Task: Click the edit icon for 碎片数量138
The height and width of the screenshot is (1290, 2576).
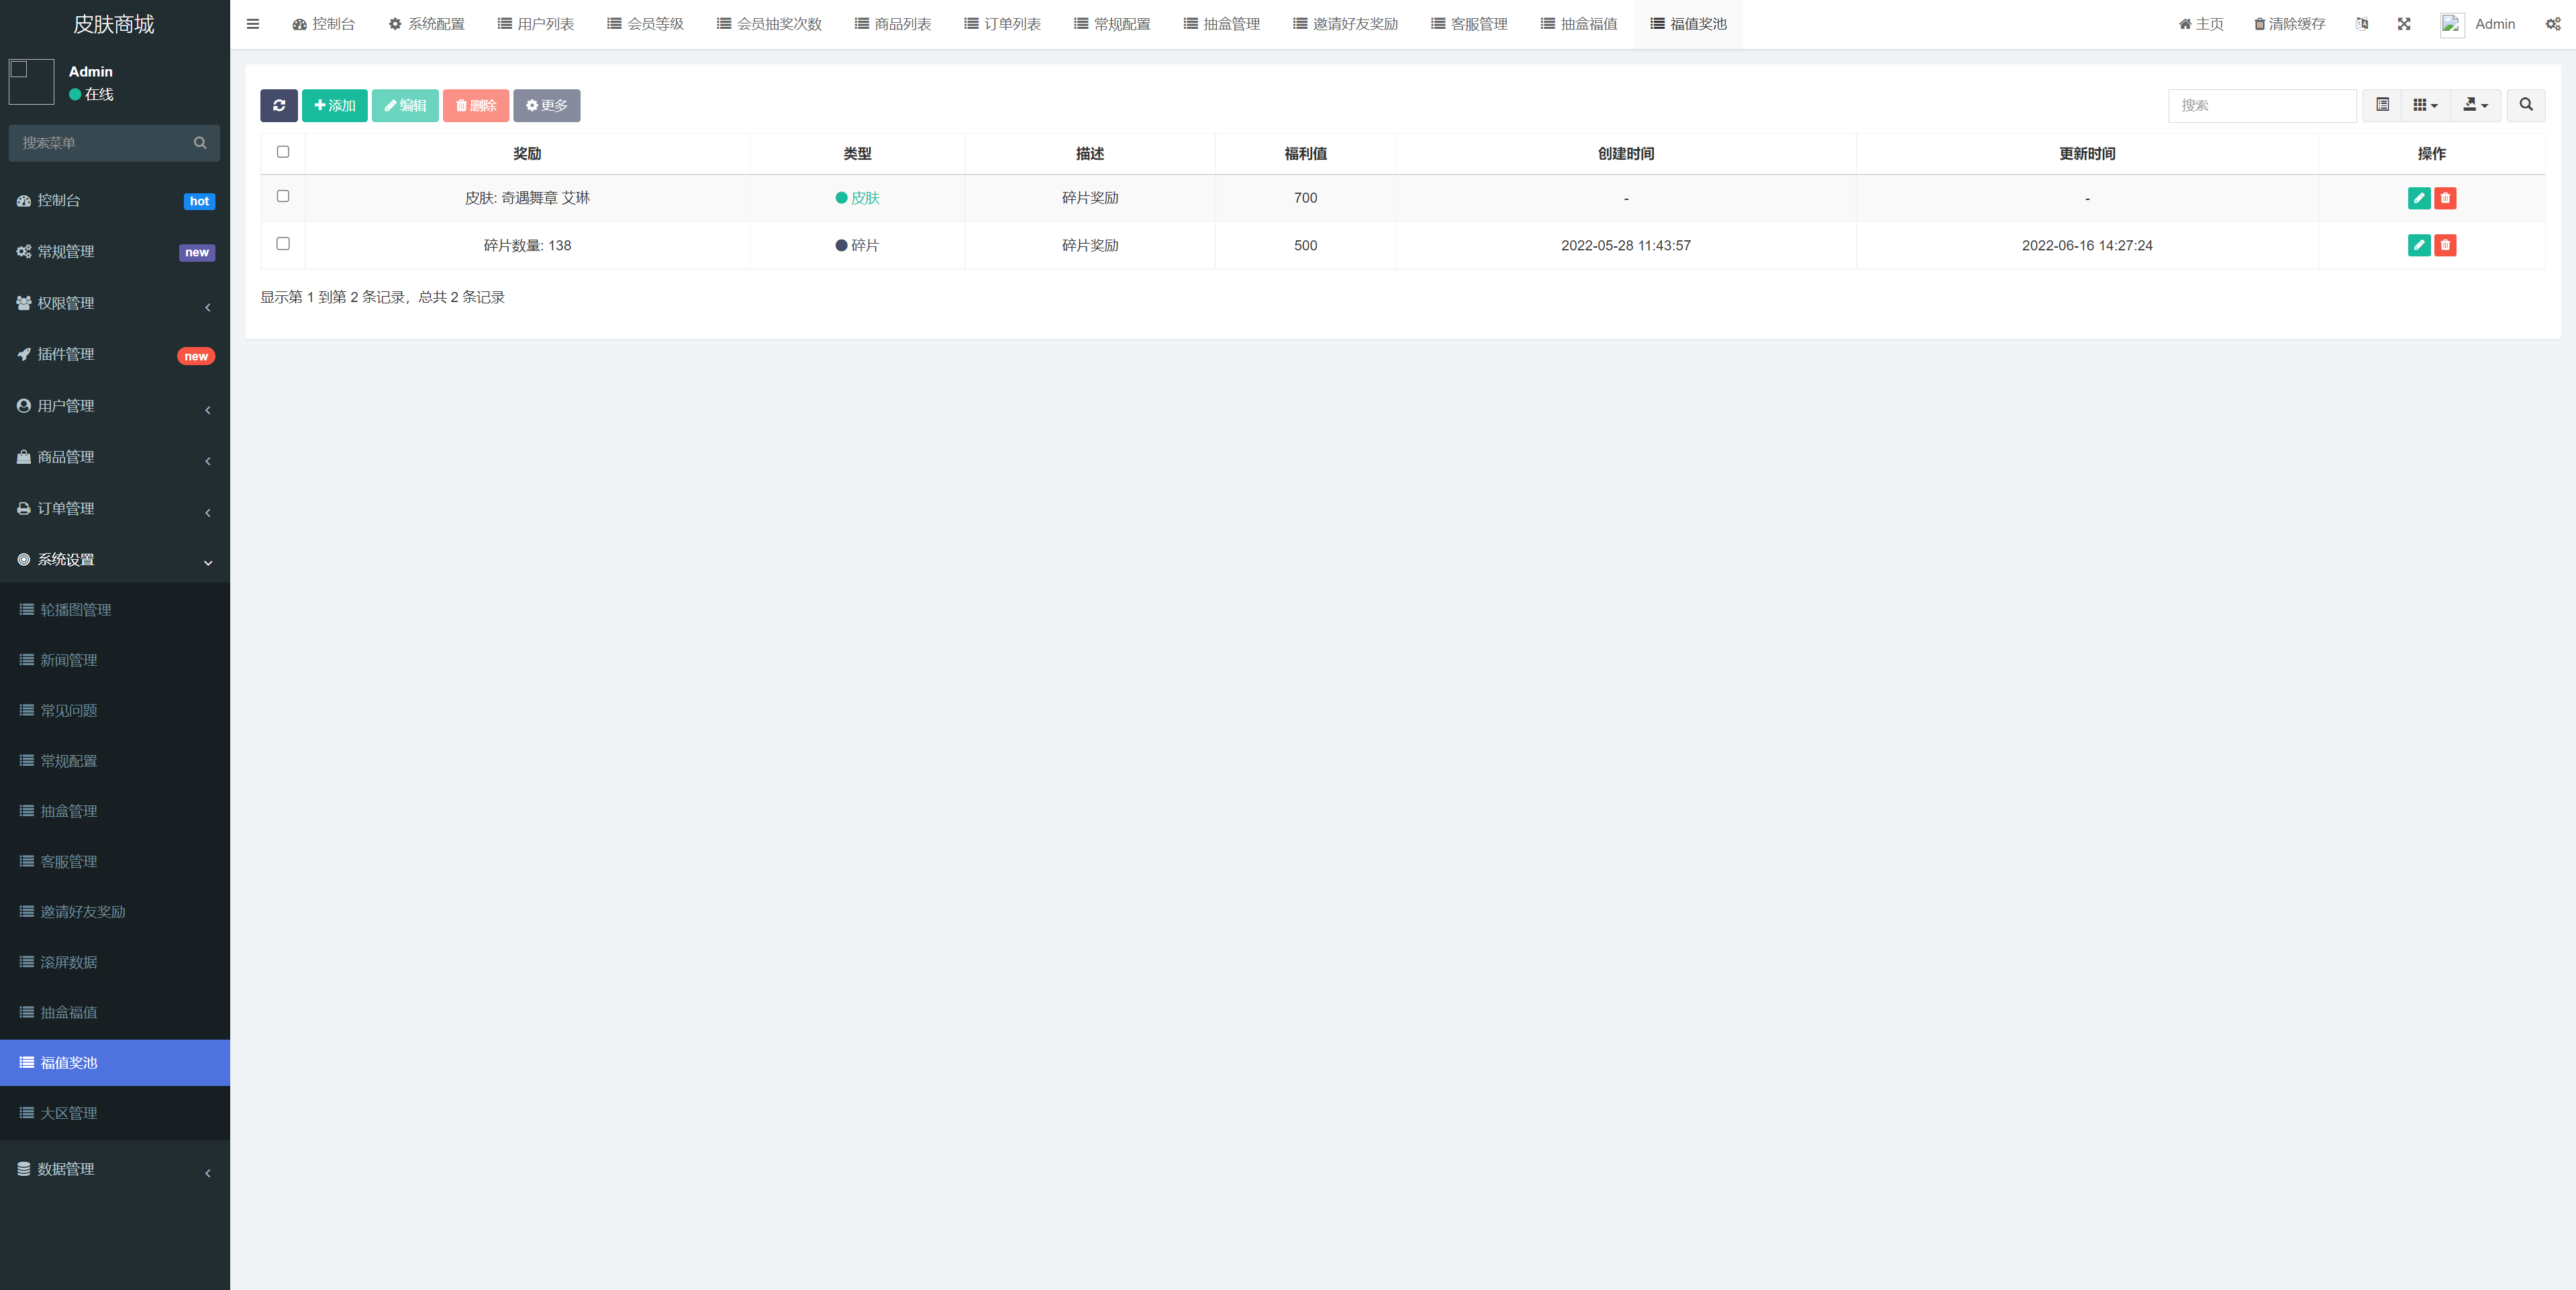Action: point(2416,245)
